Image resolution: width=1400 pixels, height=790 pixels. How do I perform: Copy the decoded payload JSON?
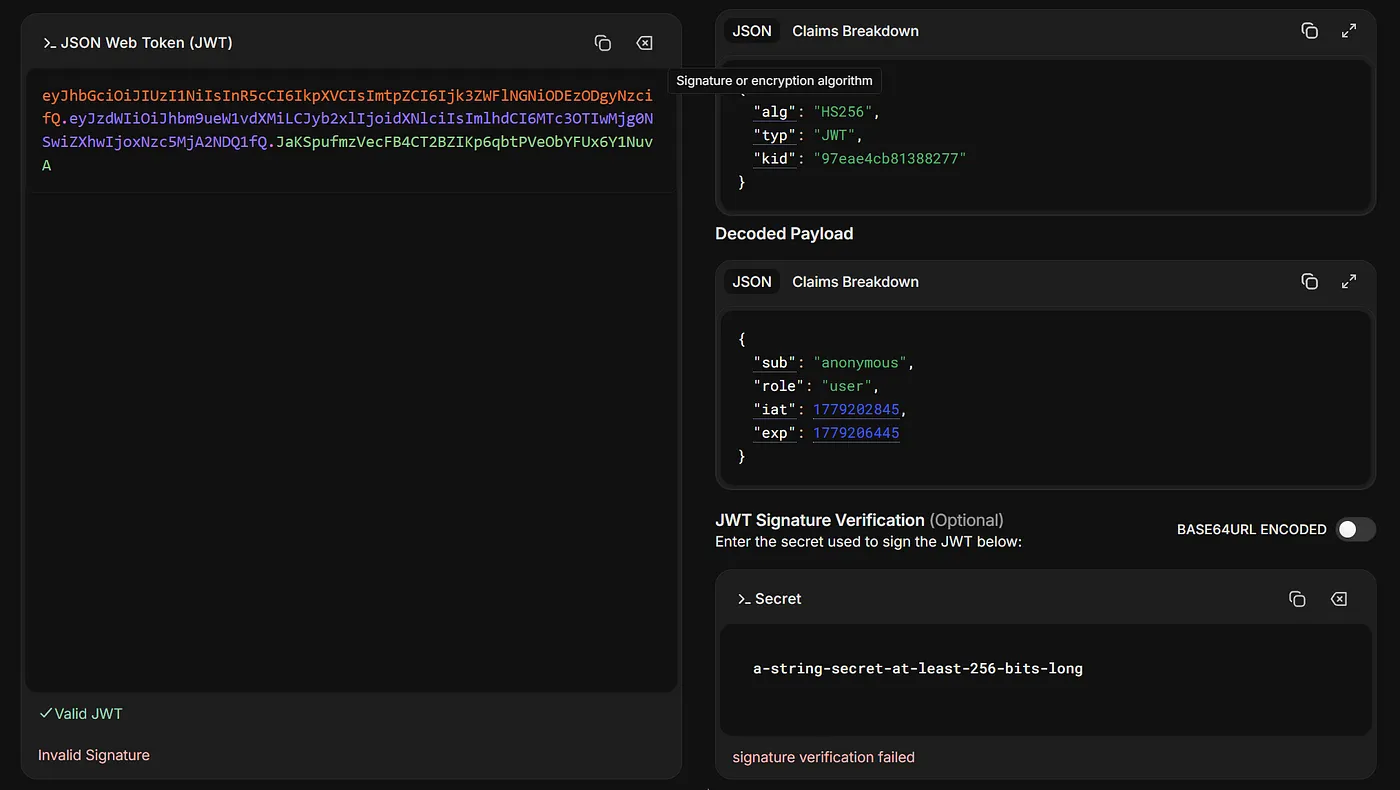tap(1309, 282)
